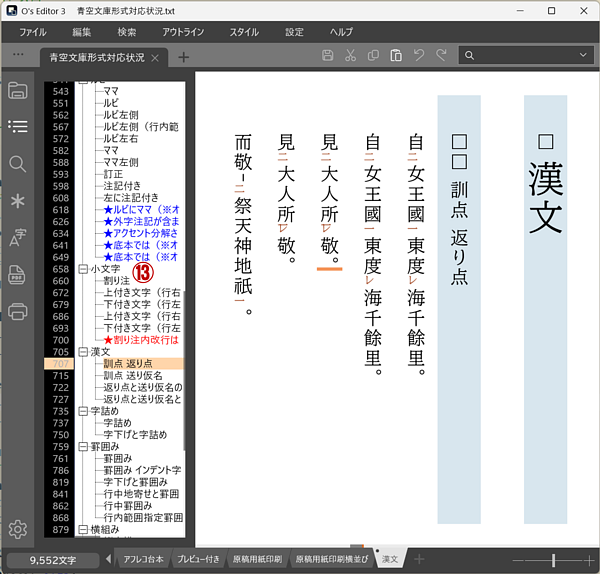
Task: Select outline item 字下げと字詰め
Action: (135, 435)
